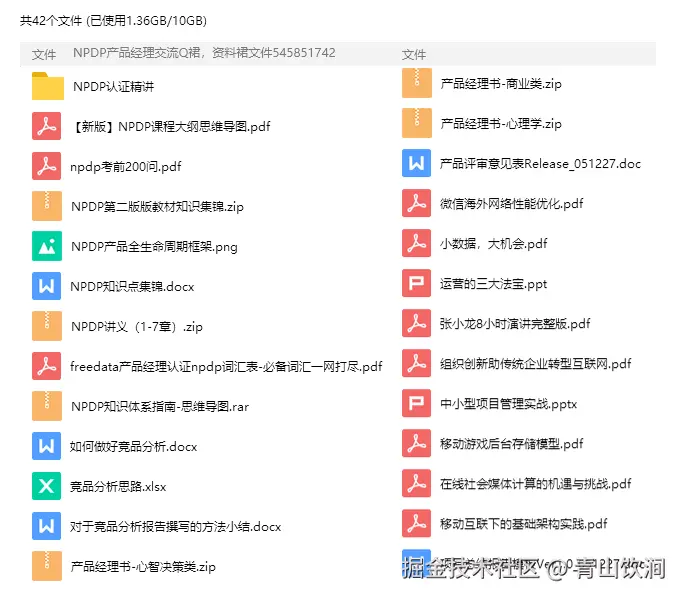Click PDF icon for 移动游戏后台存储模型.pdf
The height and width of the screenshot is (599, 684).
click(x=417, y=443)
